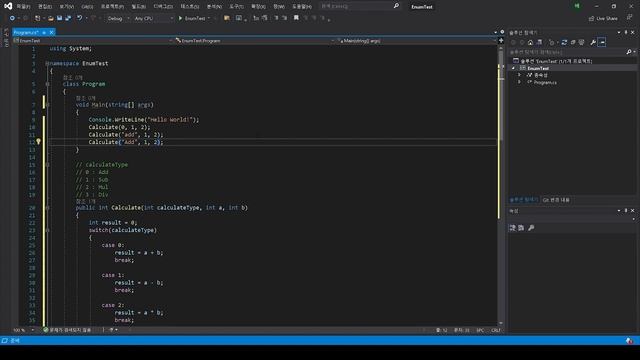Click Solution Explorer Show All Files icon

[582, 42]
